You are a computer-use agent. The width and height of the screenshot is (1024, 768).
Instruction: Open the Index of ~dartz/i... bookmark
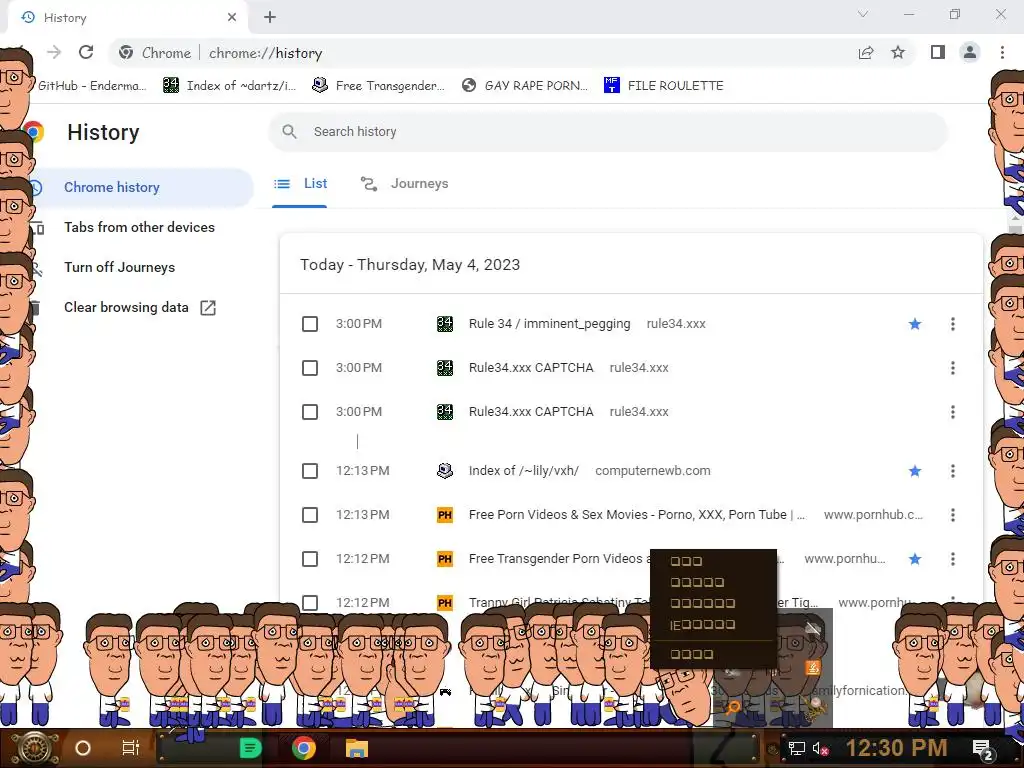230,86
